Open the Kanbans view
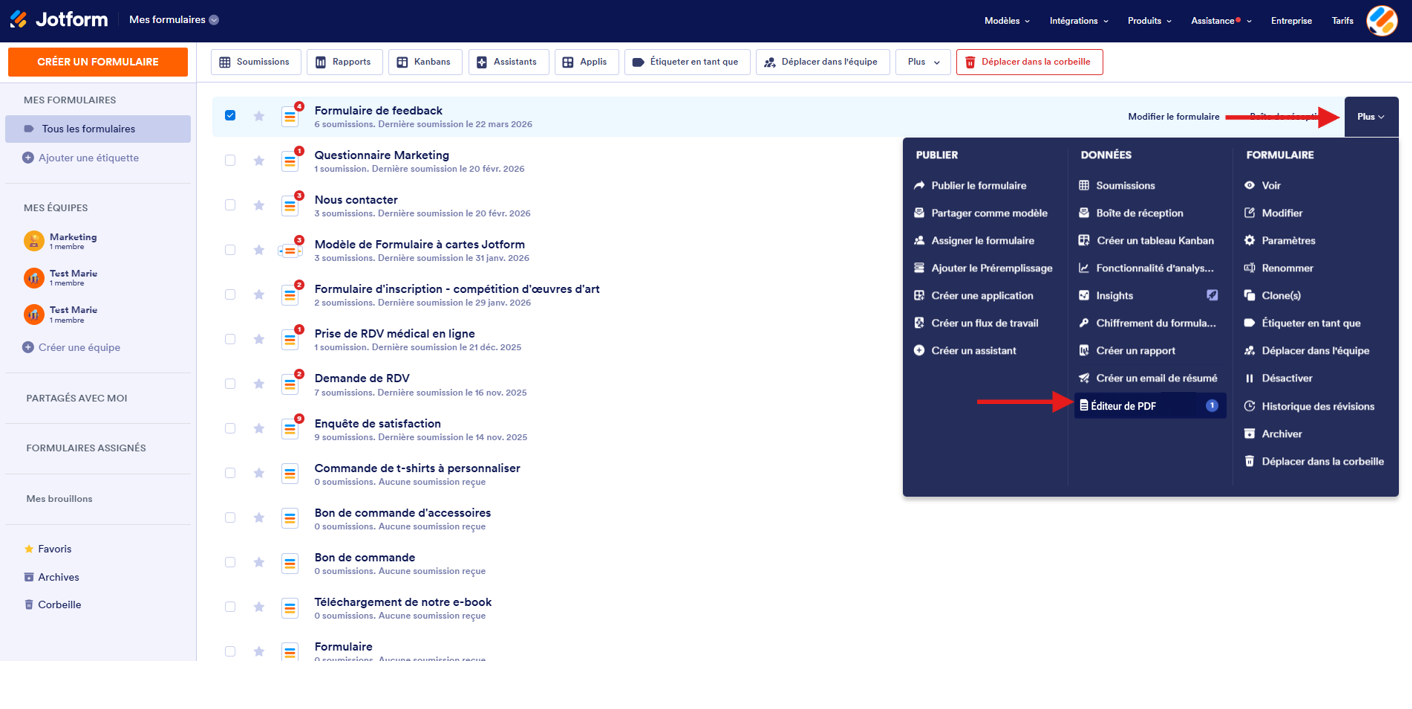The width and height of the screenshot is (1412, 709). coord(425,61)
